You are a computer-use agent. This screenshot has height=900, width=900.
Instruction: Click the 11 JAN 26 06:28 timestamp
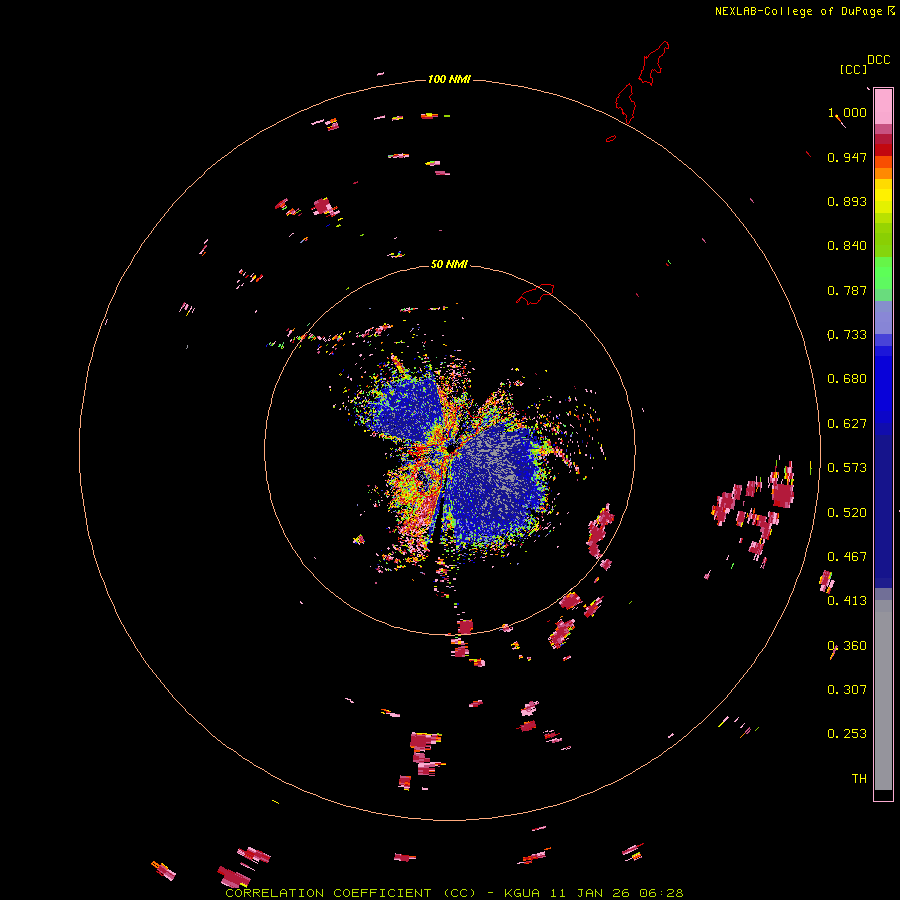pyautogui.click(x=616, y=893)
